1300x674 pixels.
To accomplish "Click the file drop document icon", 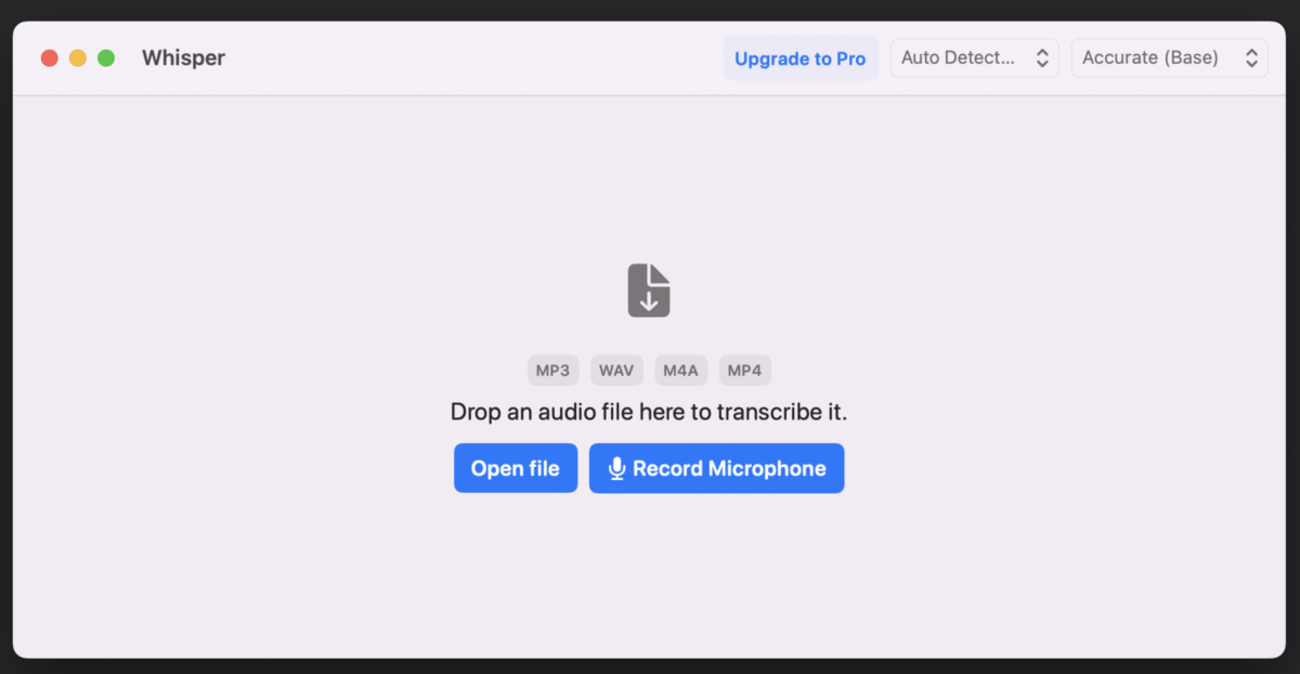I will [649, 290].
